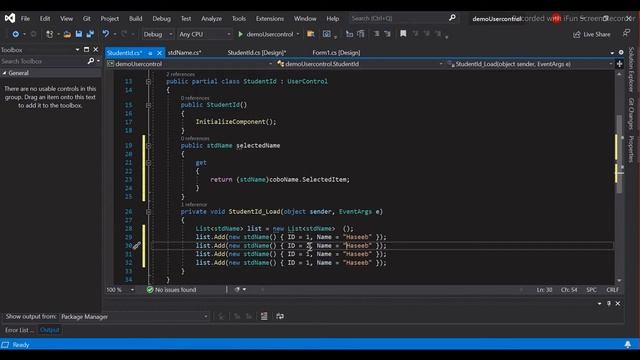Open the demoUsercontrol.StudentId type dropdown
Image resolution: width=640 pixels, height=360 pixels.
[360, 64]
